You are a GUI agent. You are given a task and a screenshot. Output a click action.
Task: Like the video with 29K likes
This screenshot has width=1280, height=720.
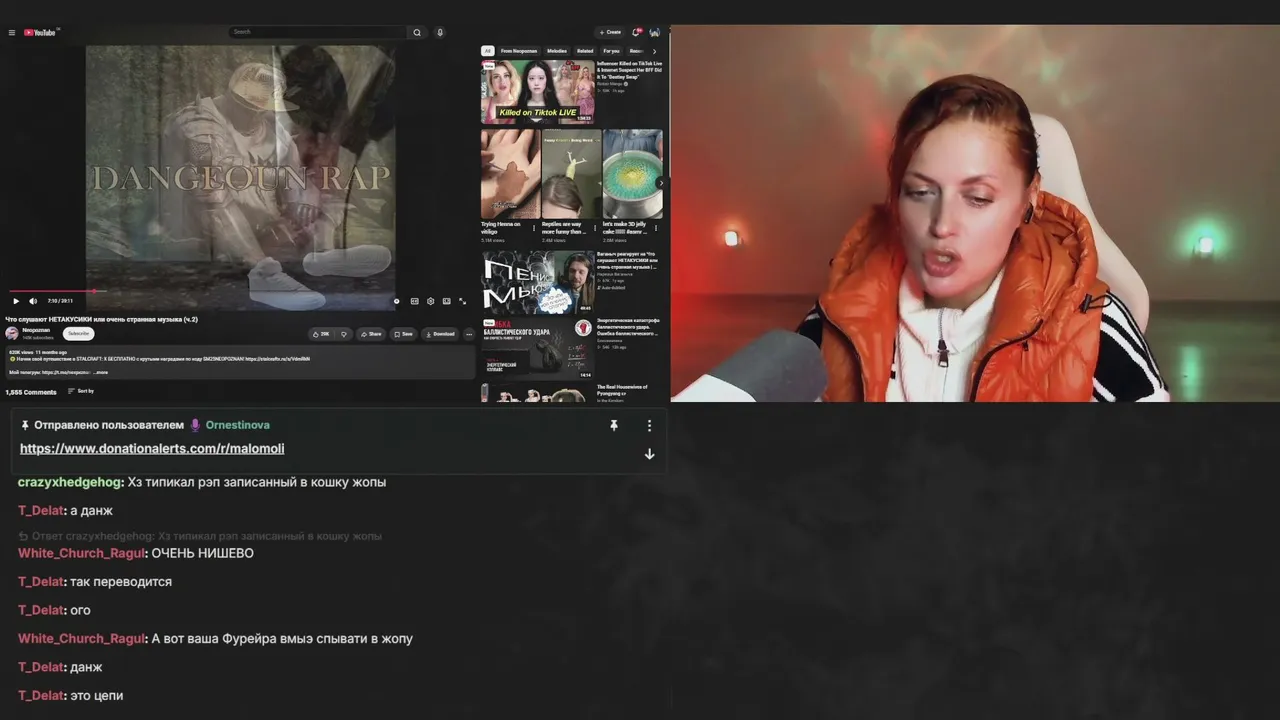coord(321,334)
